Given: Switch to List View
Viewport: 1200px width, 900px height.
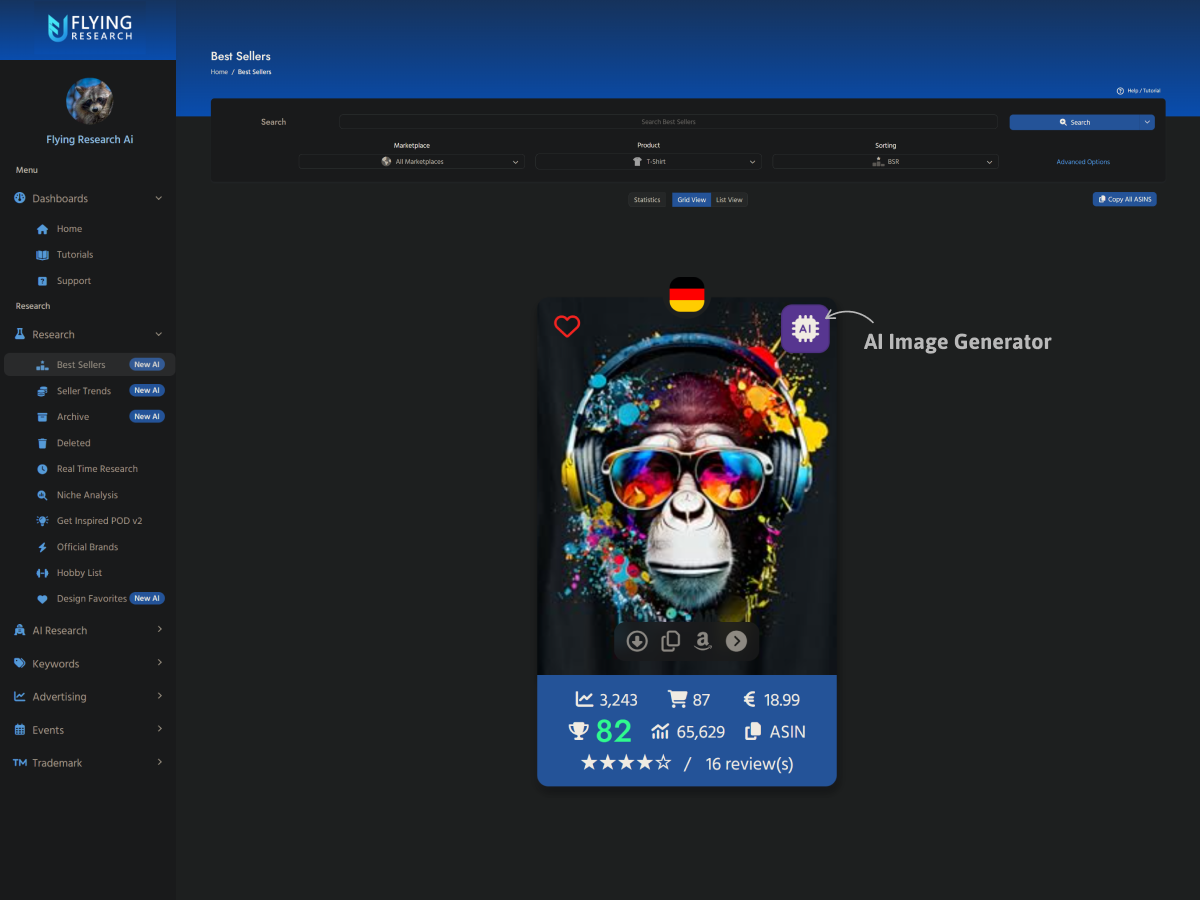Looking at the screenshot, I should pyautogui.click(x=729, y=200).
